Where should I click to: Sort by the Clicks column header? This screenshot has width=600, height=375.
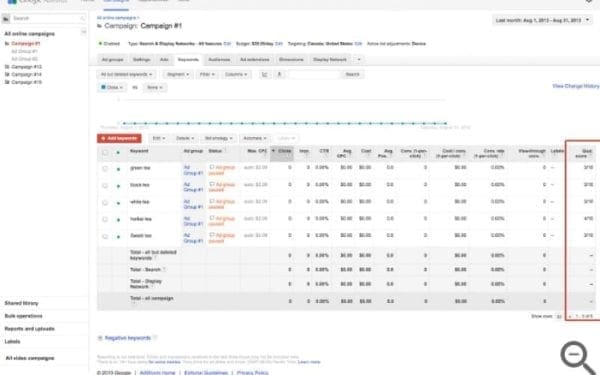[282, 153]
